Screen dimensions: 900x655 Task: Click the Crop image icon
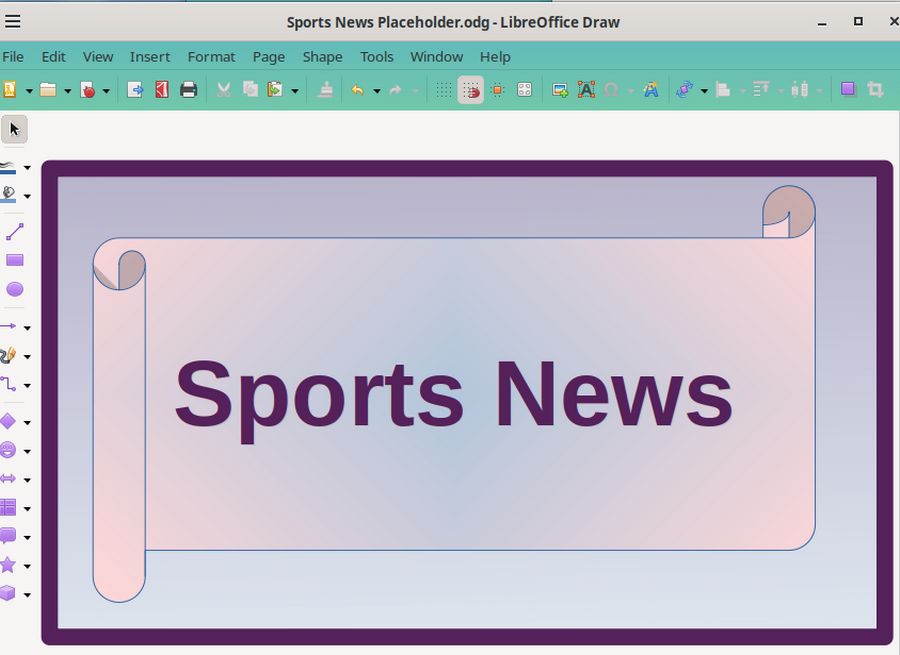(x=876, y=90)
